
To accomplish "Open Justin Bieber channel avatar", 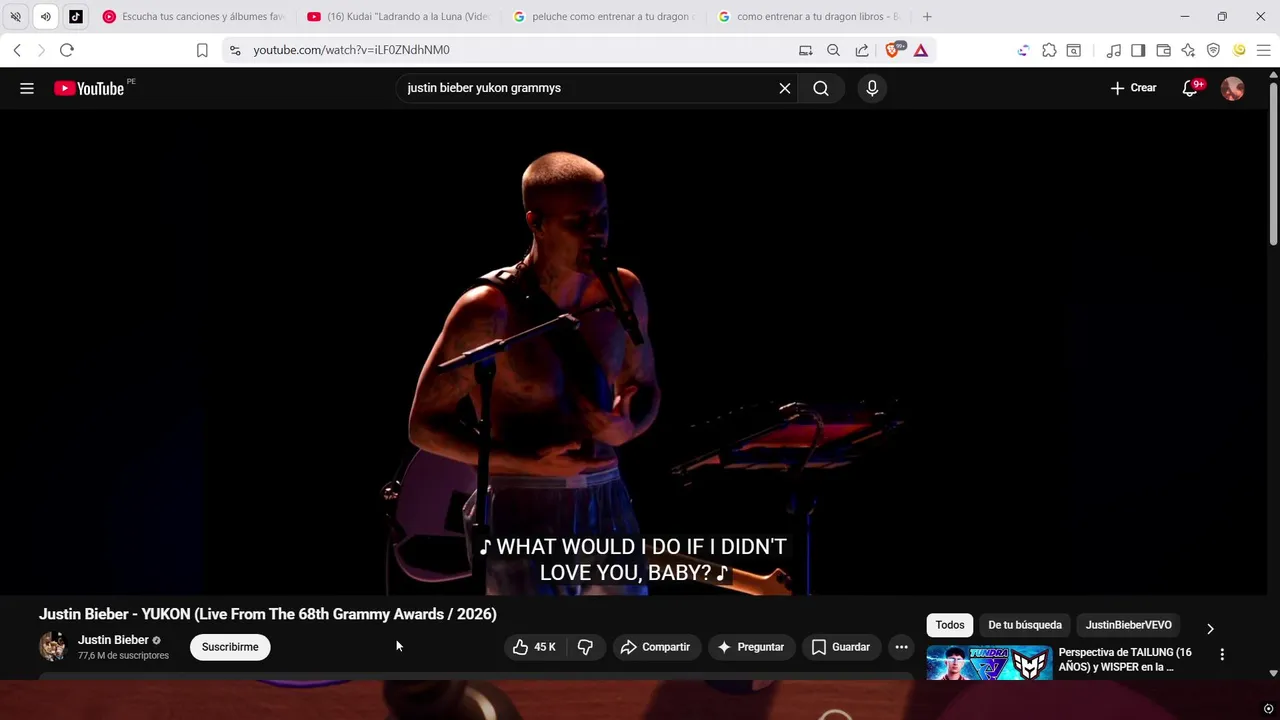I will pyautogui.click(x=53, y=646).
